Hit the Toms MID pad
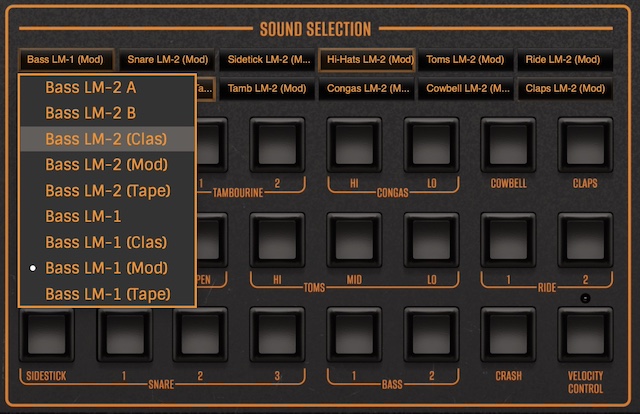 point(354,240)
